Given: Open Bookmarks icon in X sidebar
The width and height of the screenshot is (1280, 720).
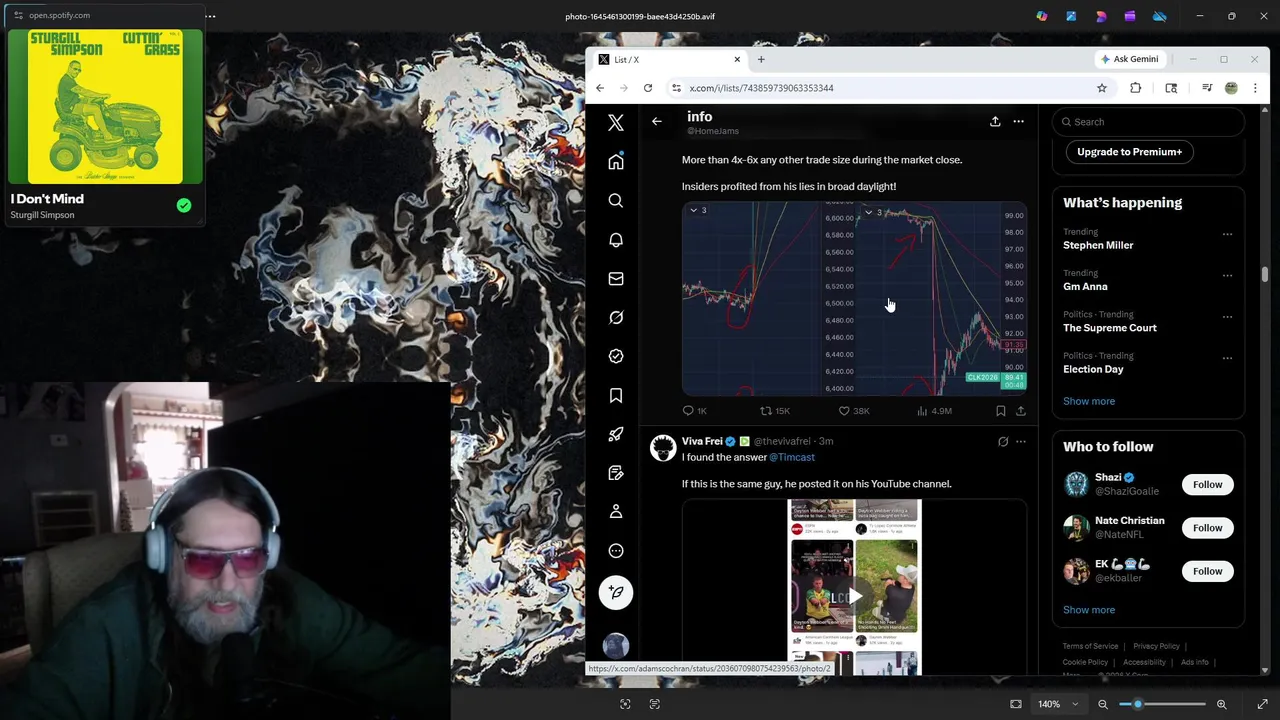Looking at the screenshot, I should click(616, 396).
